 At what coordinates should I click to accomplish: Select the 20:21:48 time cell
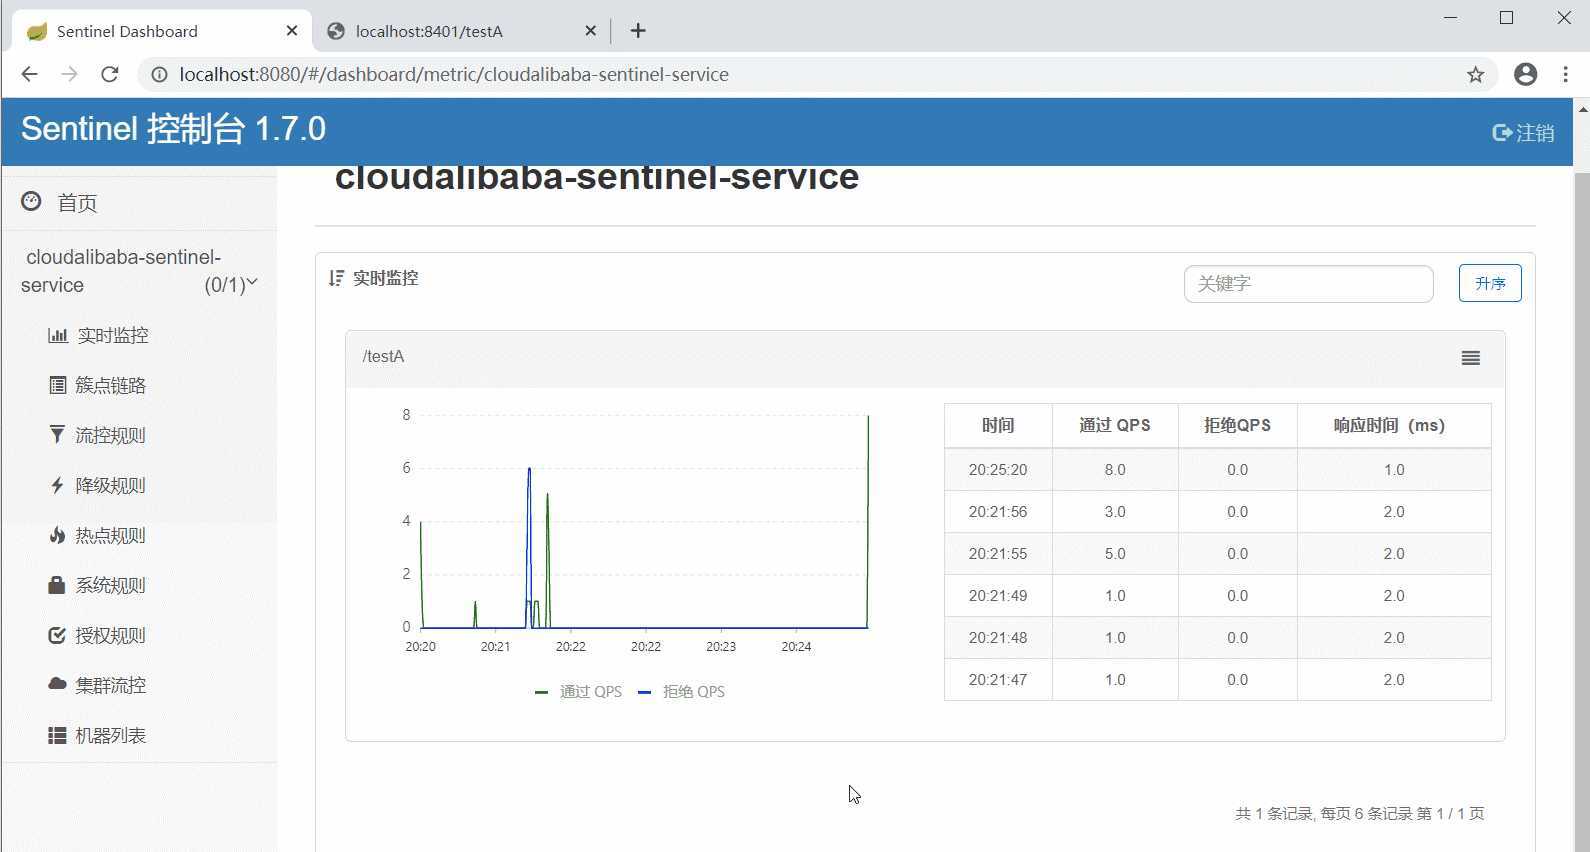pos(998,637)
